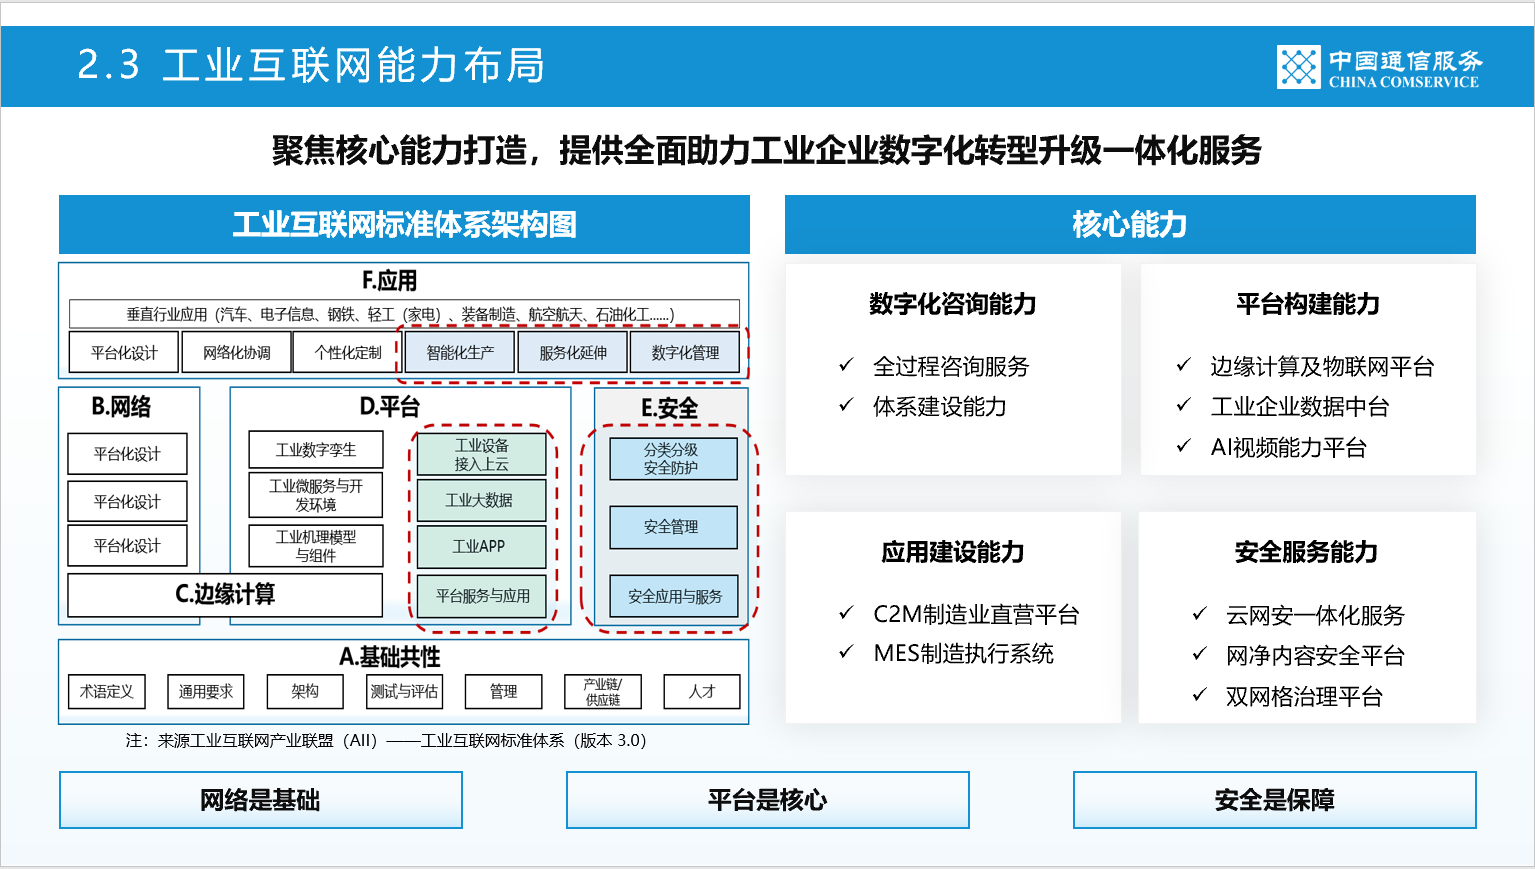The height and width of the screenshot is (869, 1535).
Task: Click the 平台是核心 bottom box
Action: [x=768, y=800]
